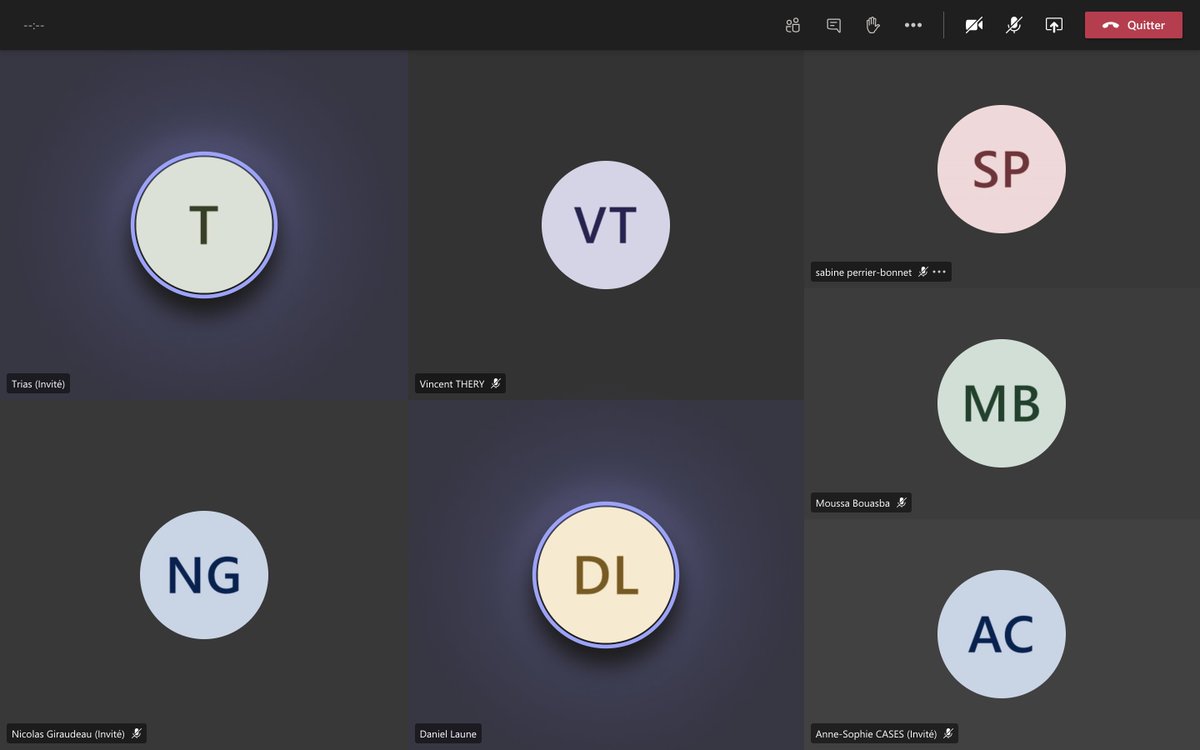This screenshot has height=750, width=1200.
Task: Open more actions menu in toolbar
Action: click(913, 25)
